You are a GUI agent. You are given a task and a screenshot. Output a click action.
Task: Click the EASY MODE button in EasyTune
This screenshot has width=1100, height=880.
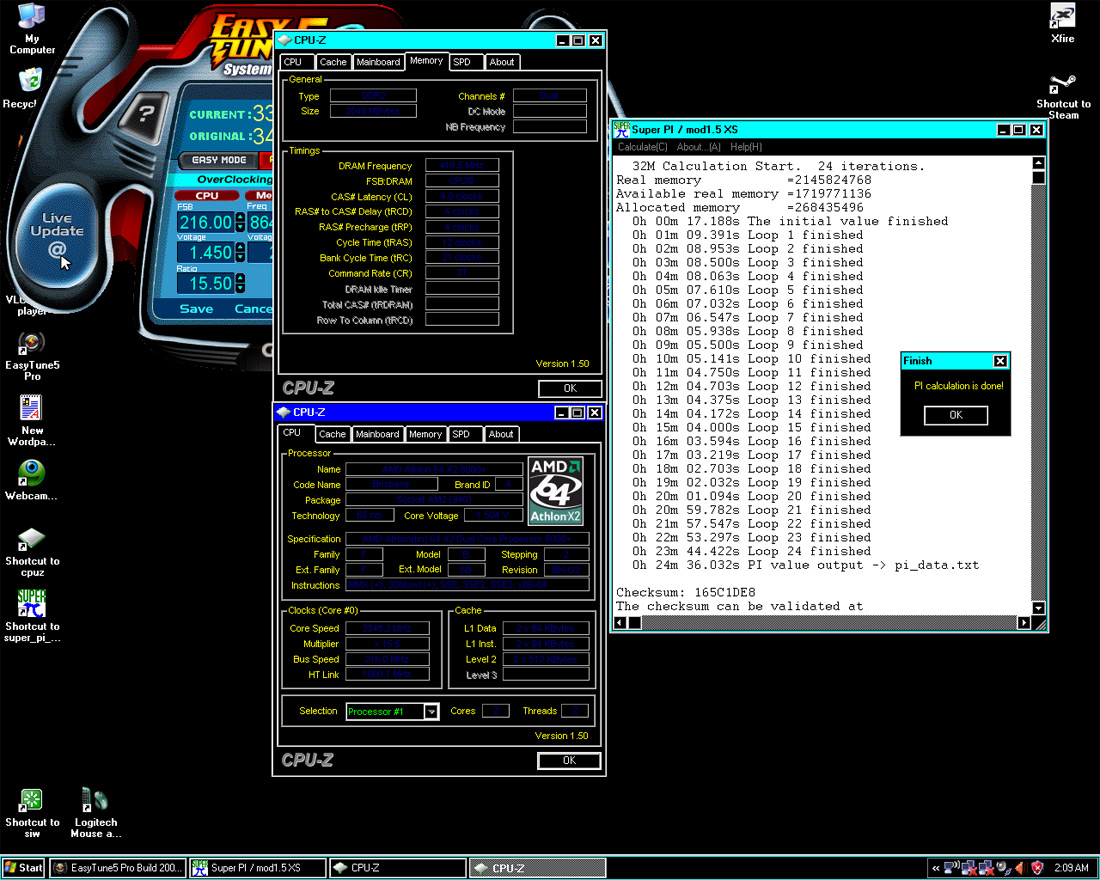click(x=219, y=160)
